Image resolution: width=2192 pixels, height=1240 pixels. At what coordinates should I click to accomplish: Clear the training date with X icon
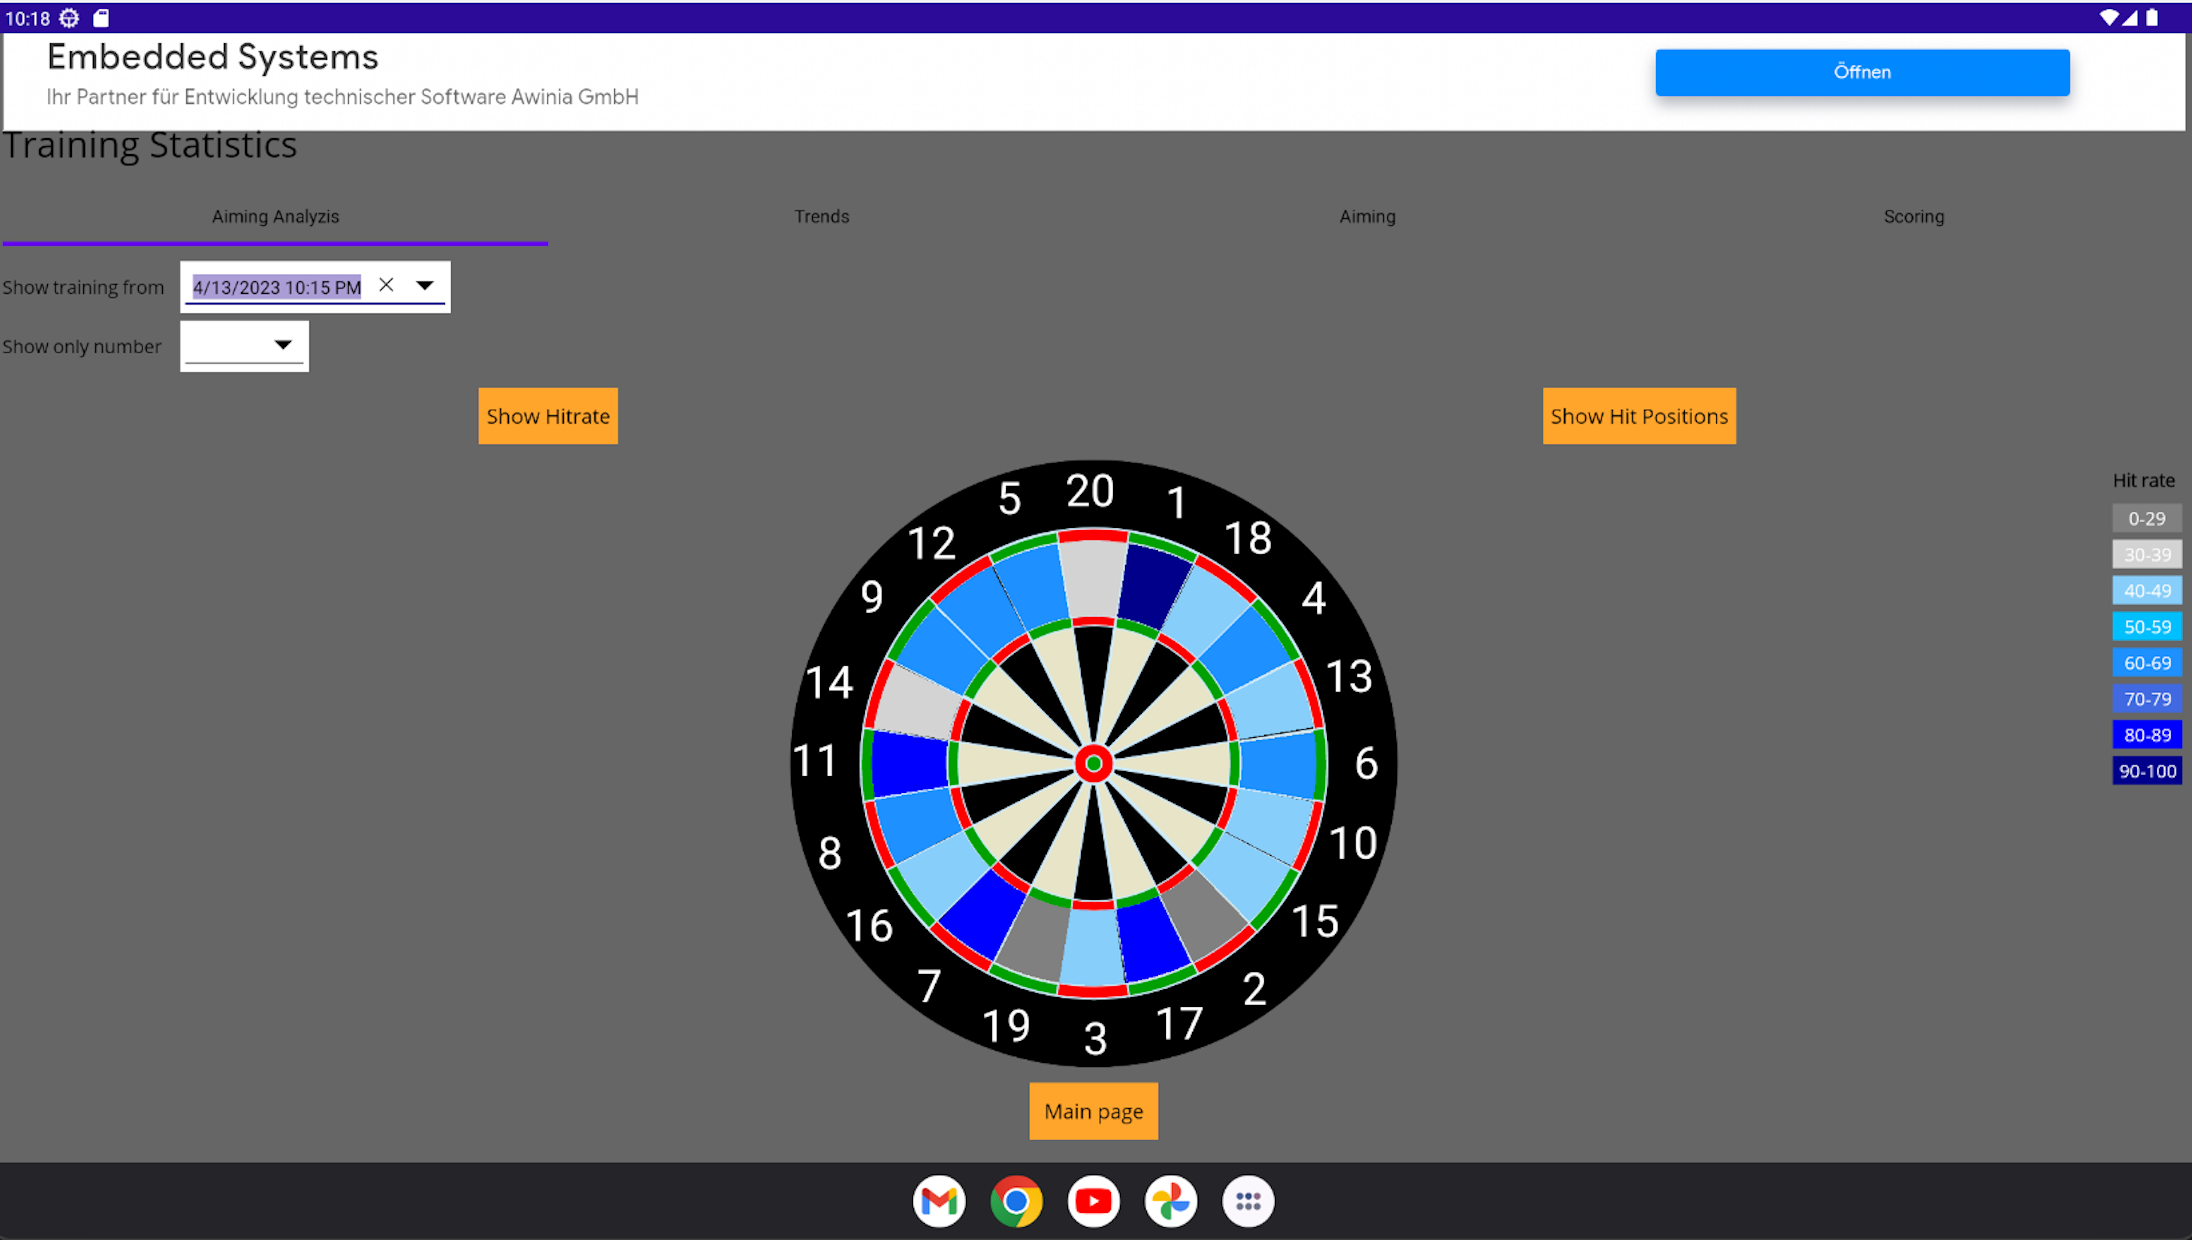click(386, 285)
